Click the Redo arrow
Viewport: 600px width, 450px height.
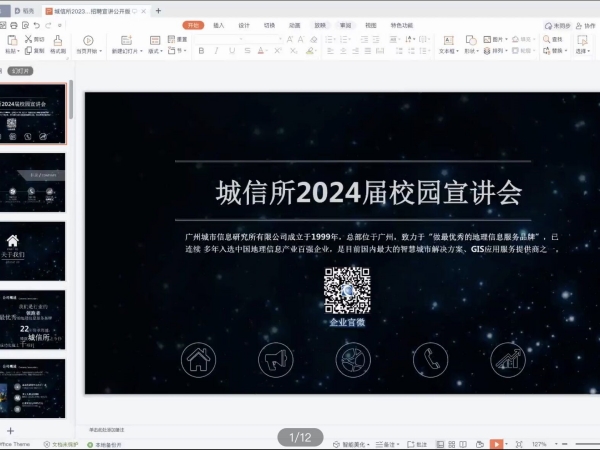[48, 25]
